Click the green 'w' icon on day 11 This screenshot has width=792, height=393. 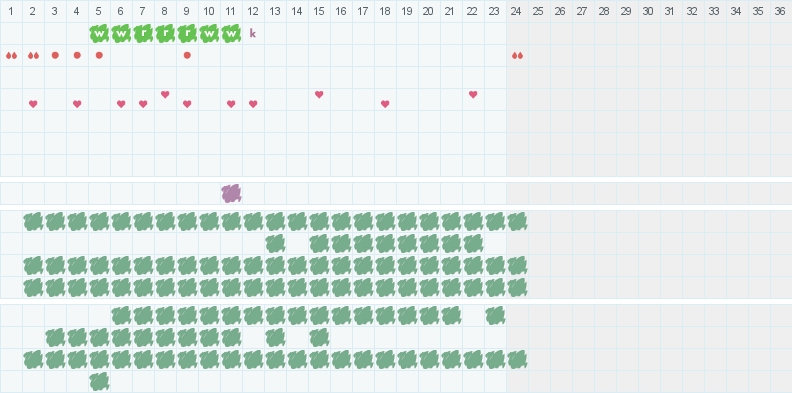coord(231,34)
